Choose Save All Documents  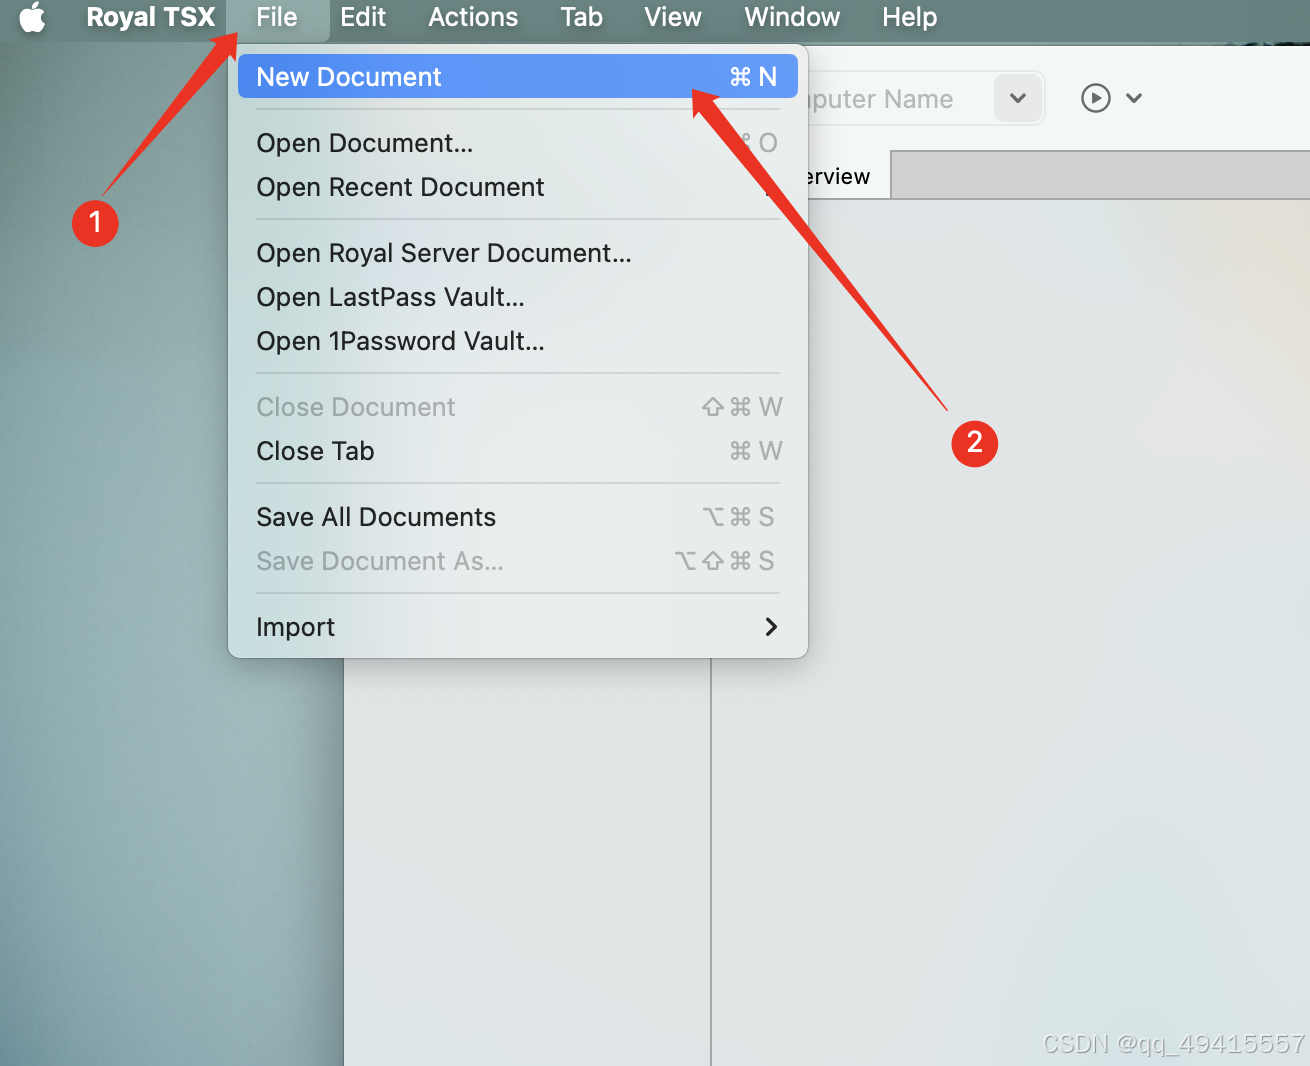click(518, 517)
